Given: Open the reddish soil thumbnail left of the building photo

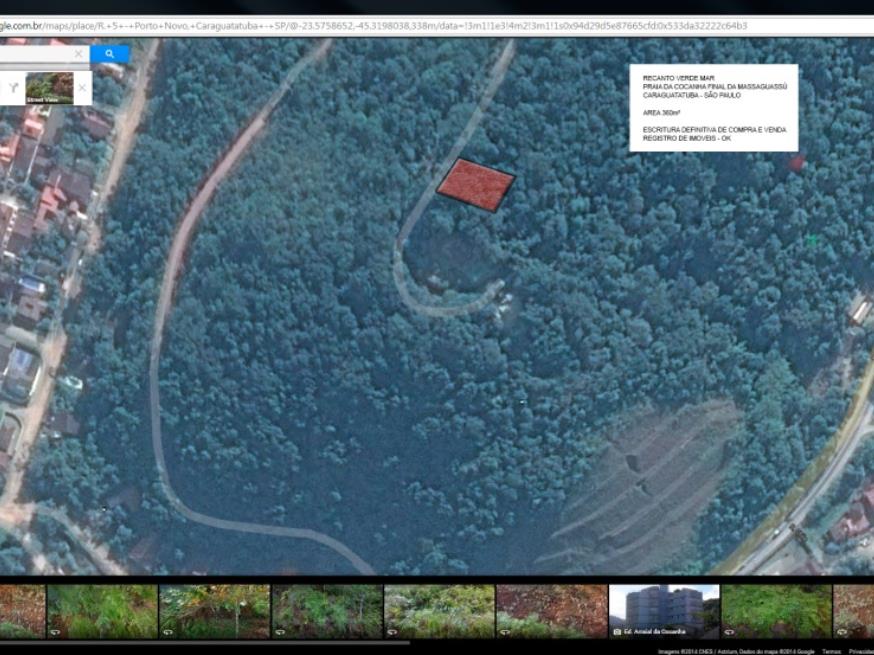Looking at the screenshot, I should pyautogui.click(x=551, y=611).
